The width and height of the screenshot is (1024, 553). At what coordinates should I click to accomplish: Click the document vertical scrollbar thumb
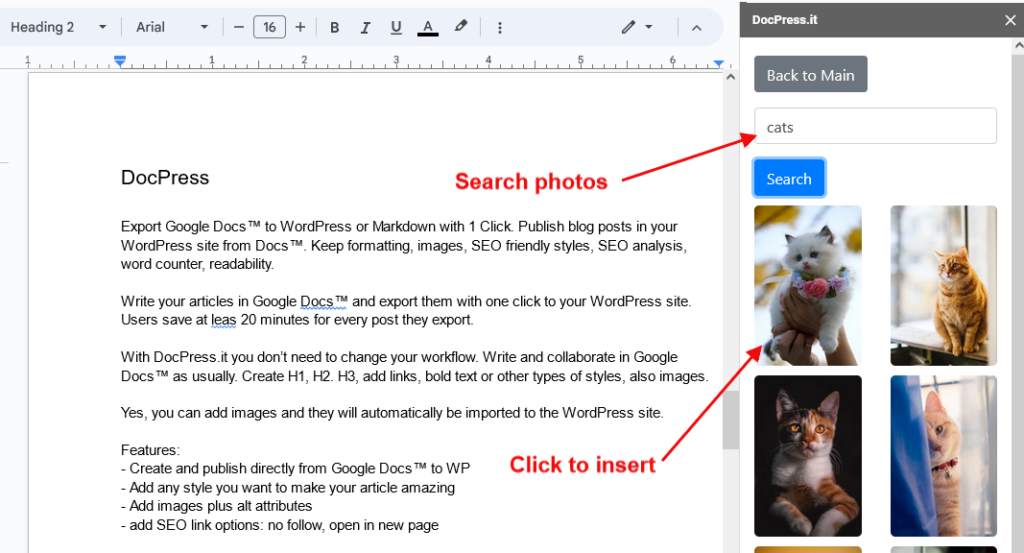click(730, 420)
